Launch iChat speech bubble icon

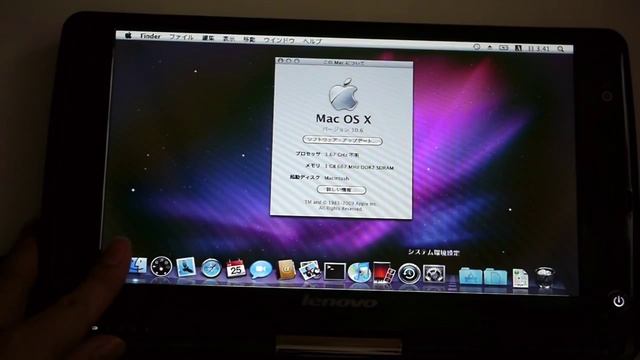point(261,269)
